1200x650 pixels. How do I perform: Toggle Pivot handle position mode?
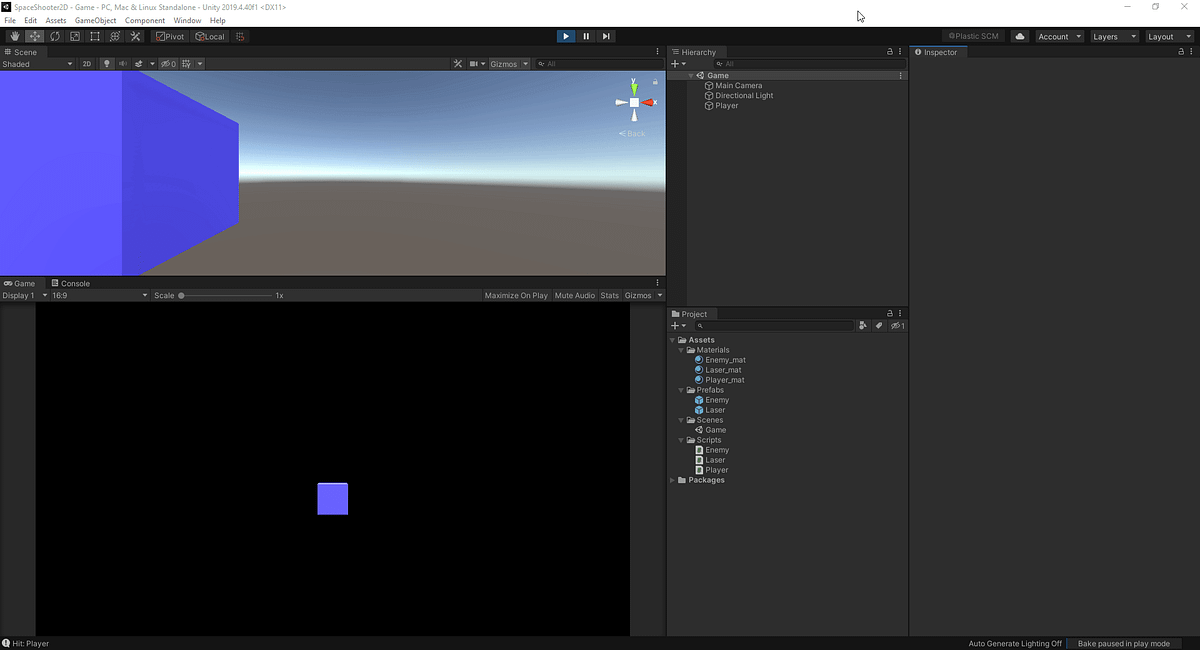click(170, 36)
